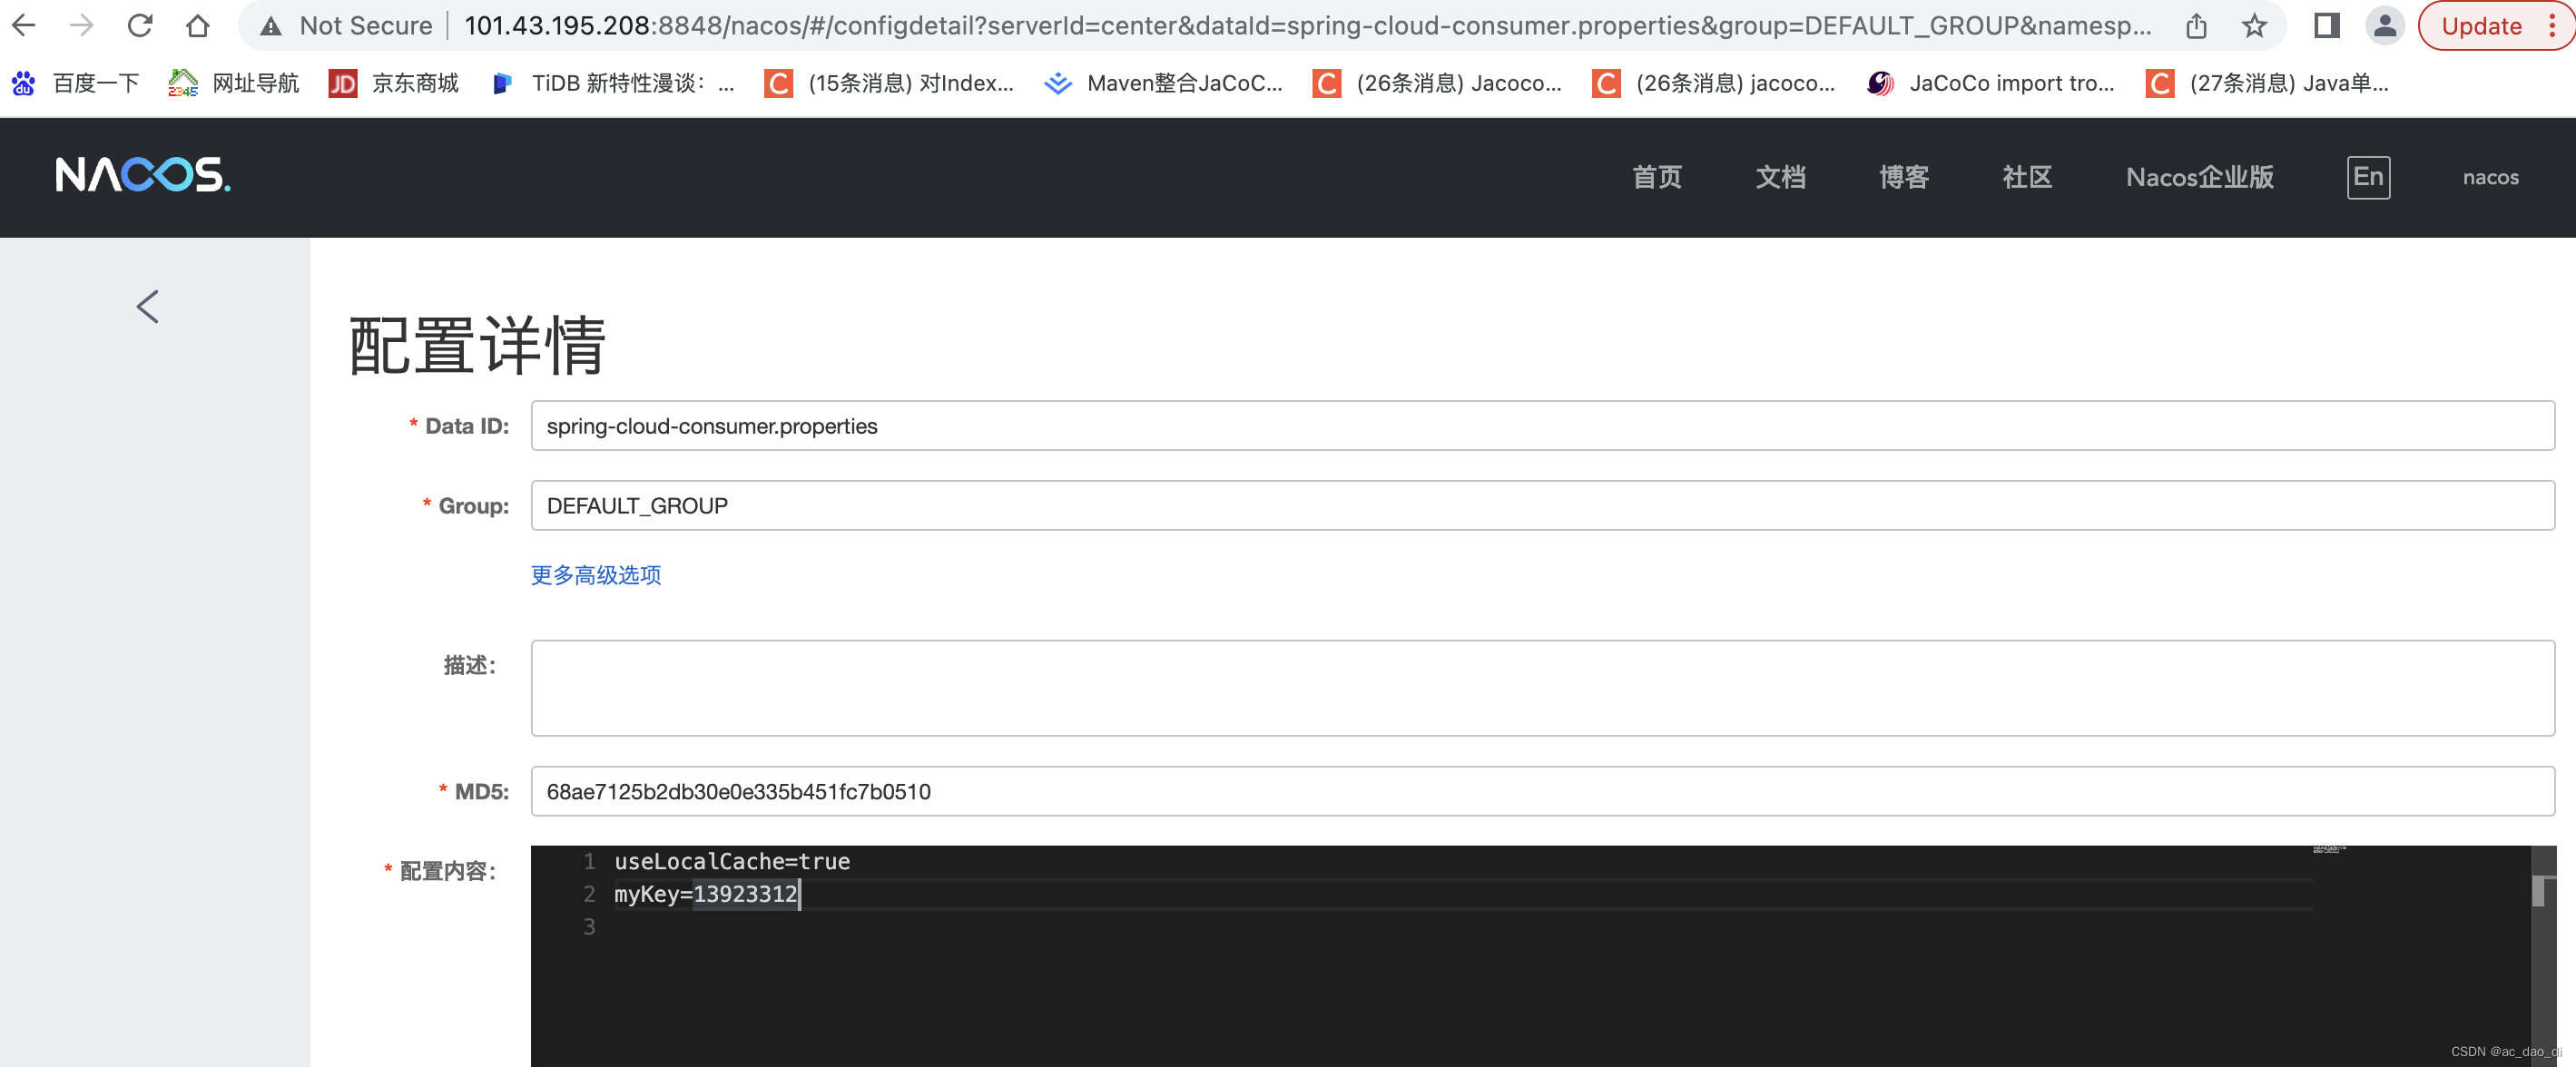
Task: Click the MD5 field
Action: (x=1542, y=792)
